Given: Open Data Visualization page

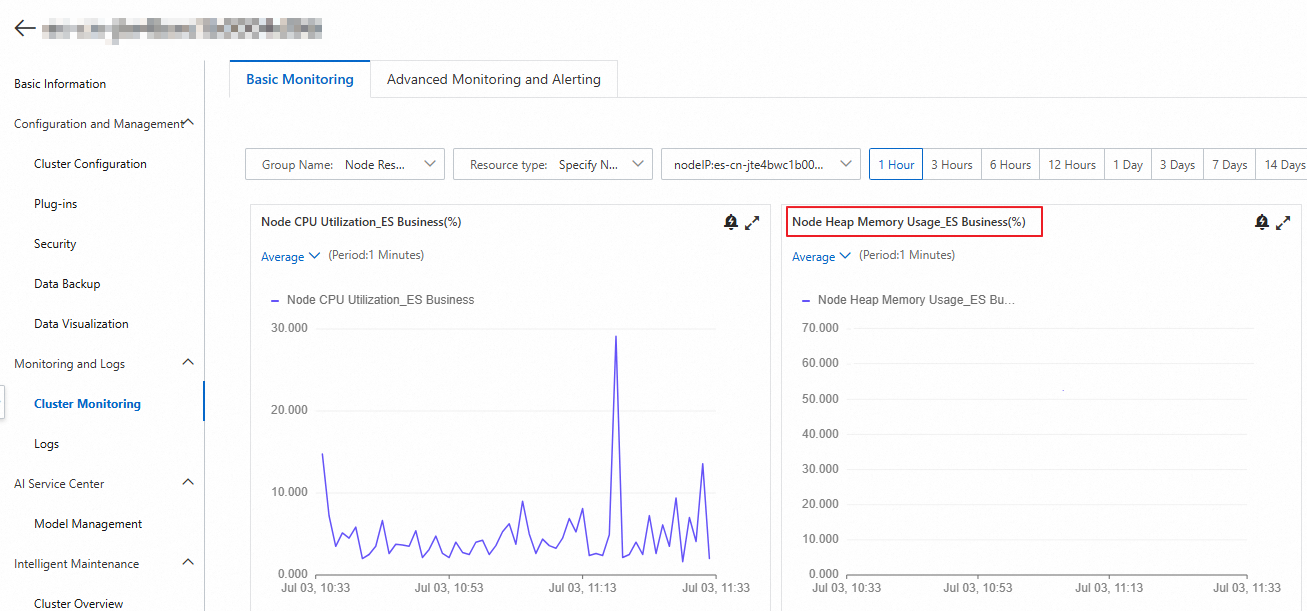Looking at the screenshot, I should [x=81, y=324].
